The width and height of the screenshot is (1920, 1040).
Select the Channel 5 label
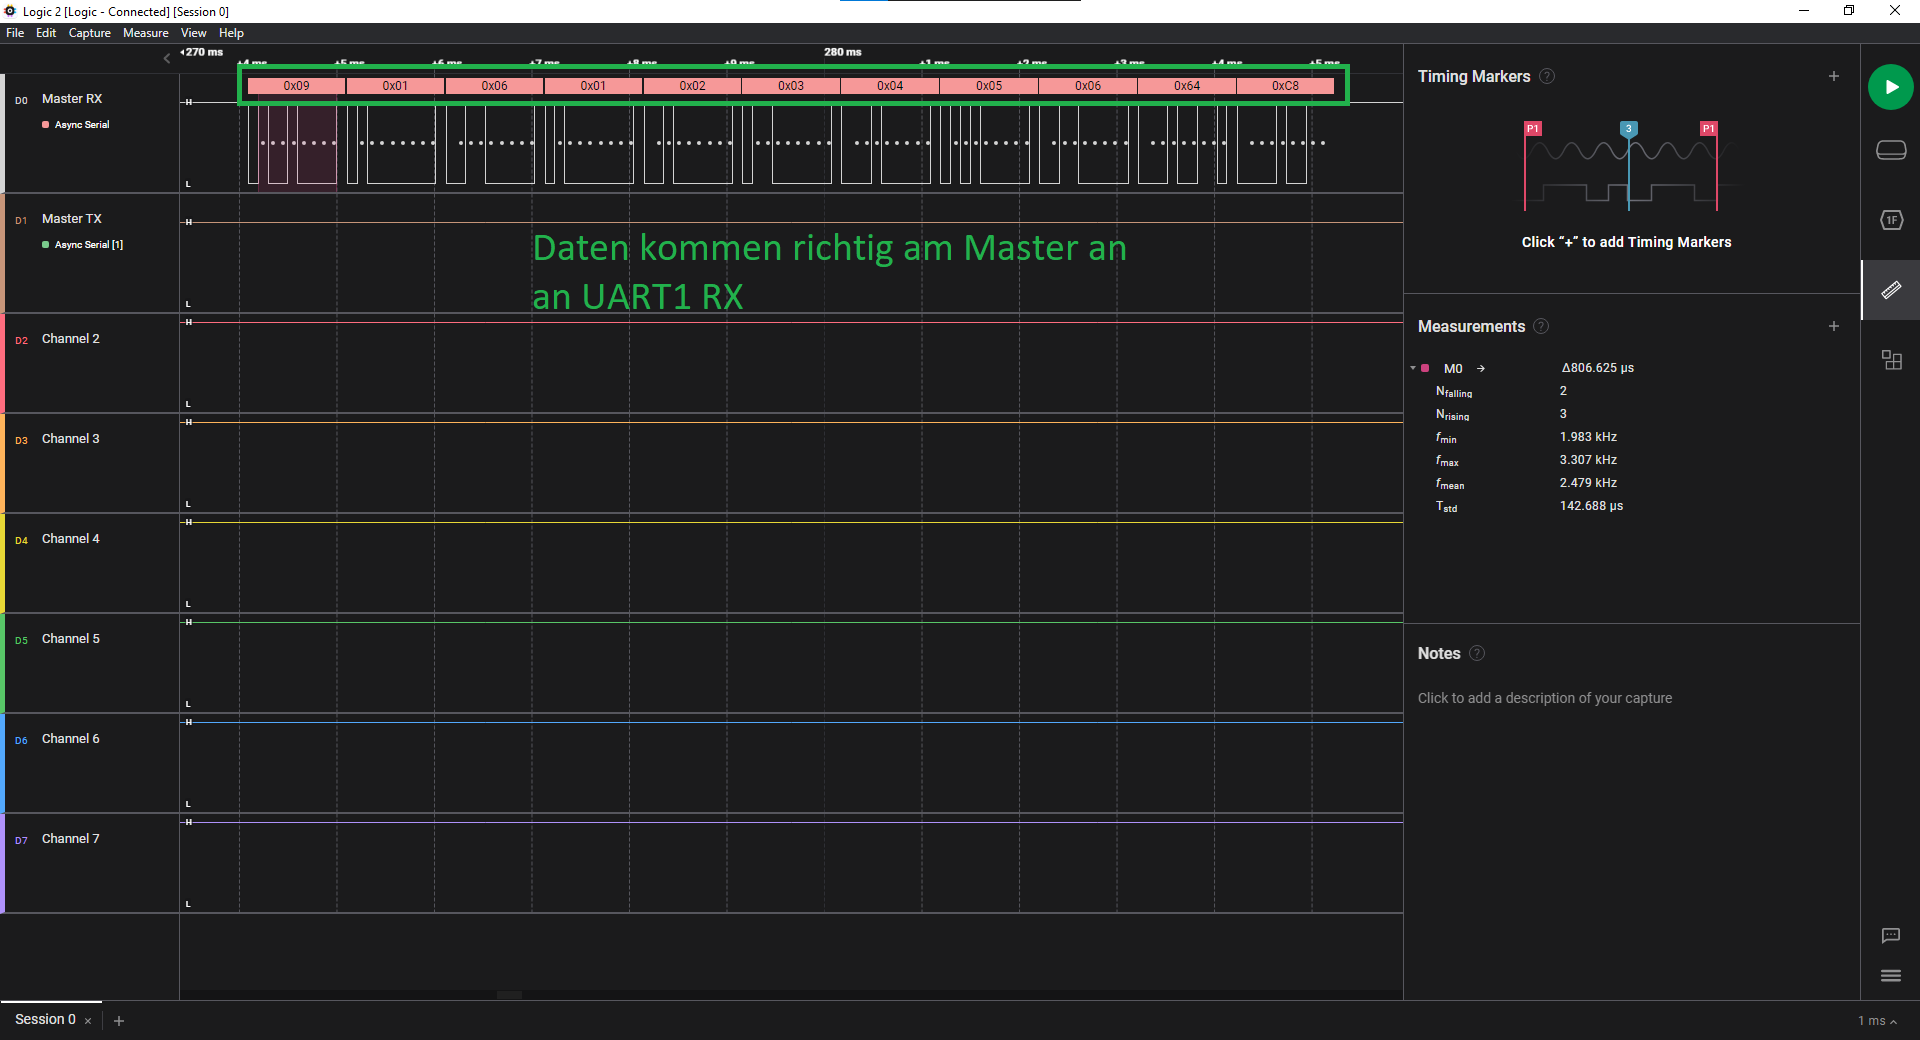pyautogui.click(x=71, y=639)
